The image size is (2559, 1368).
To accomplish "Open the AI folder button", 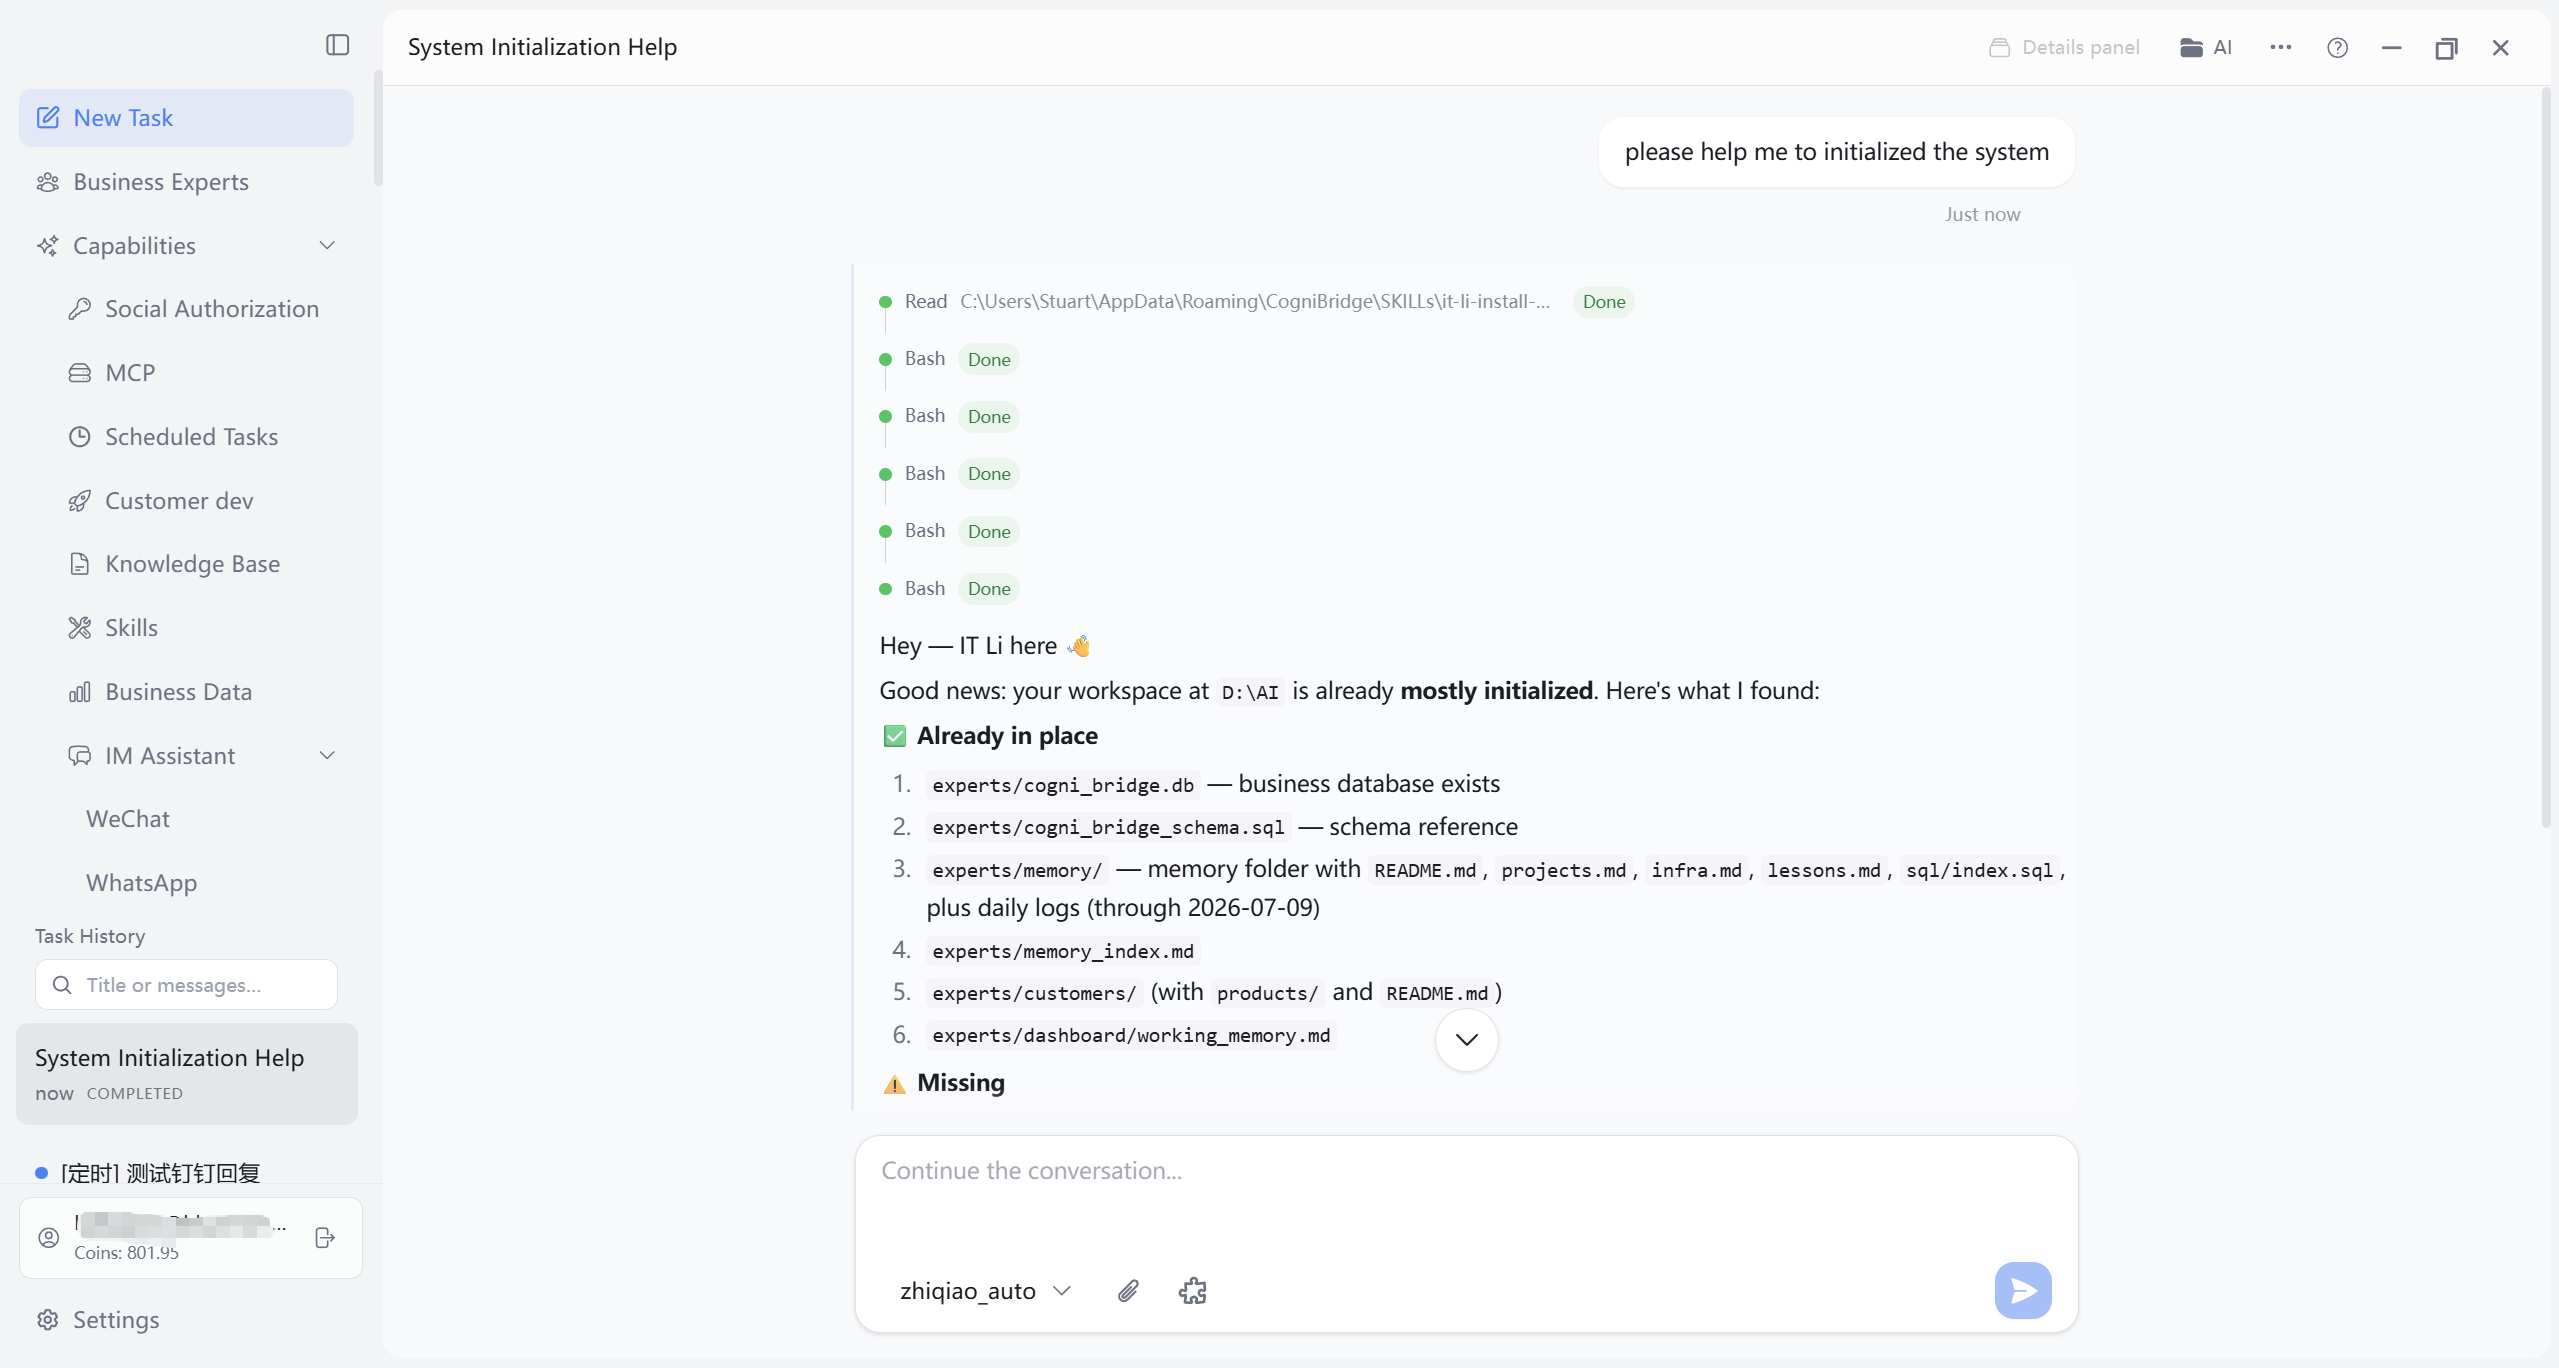I will click(2206, 47).
